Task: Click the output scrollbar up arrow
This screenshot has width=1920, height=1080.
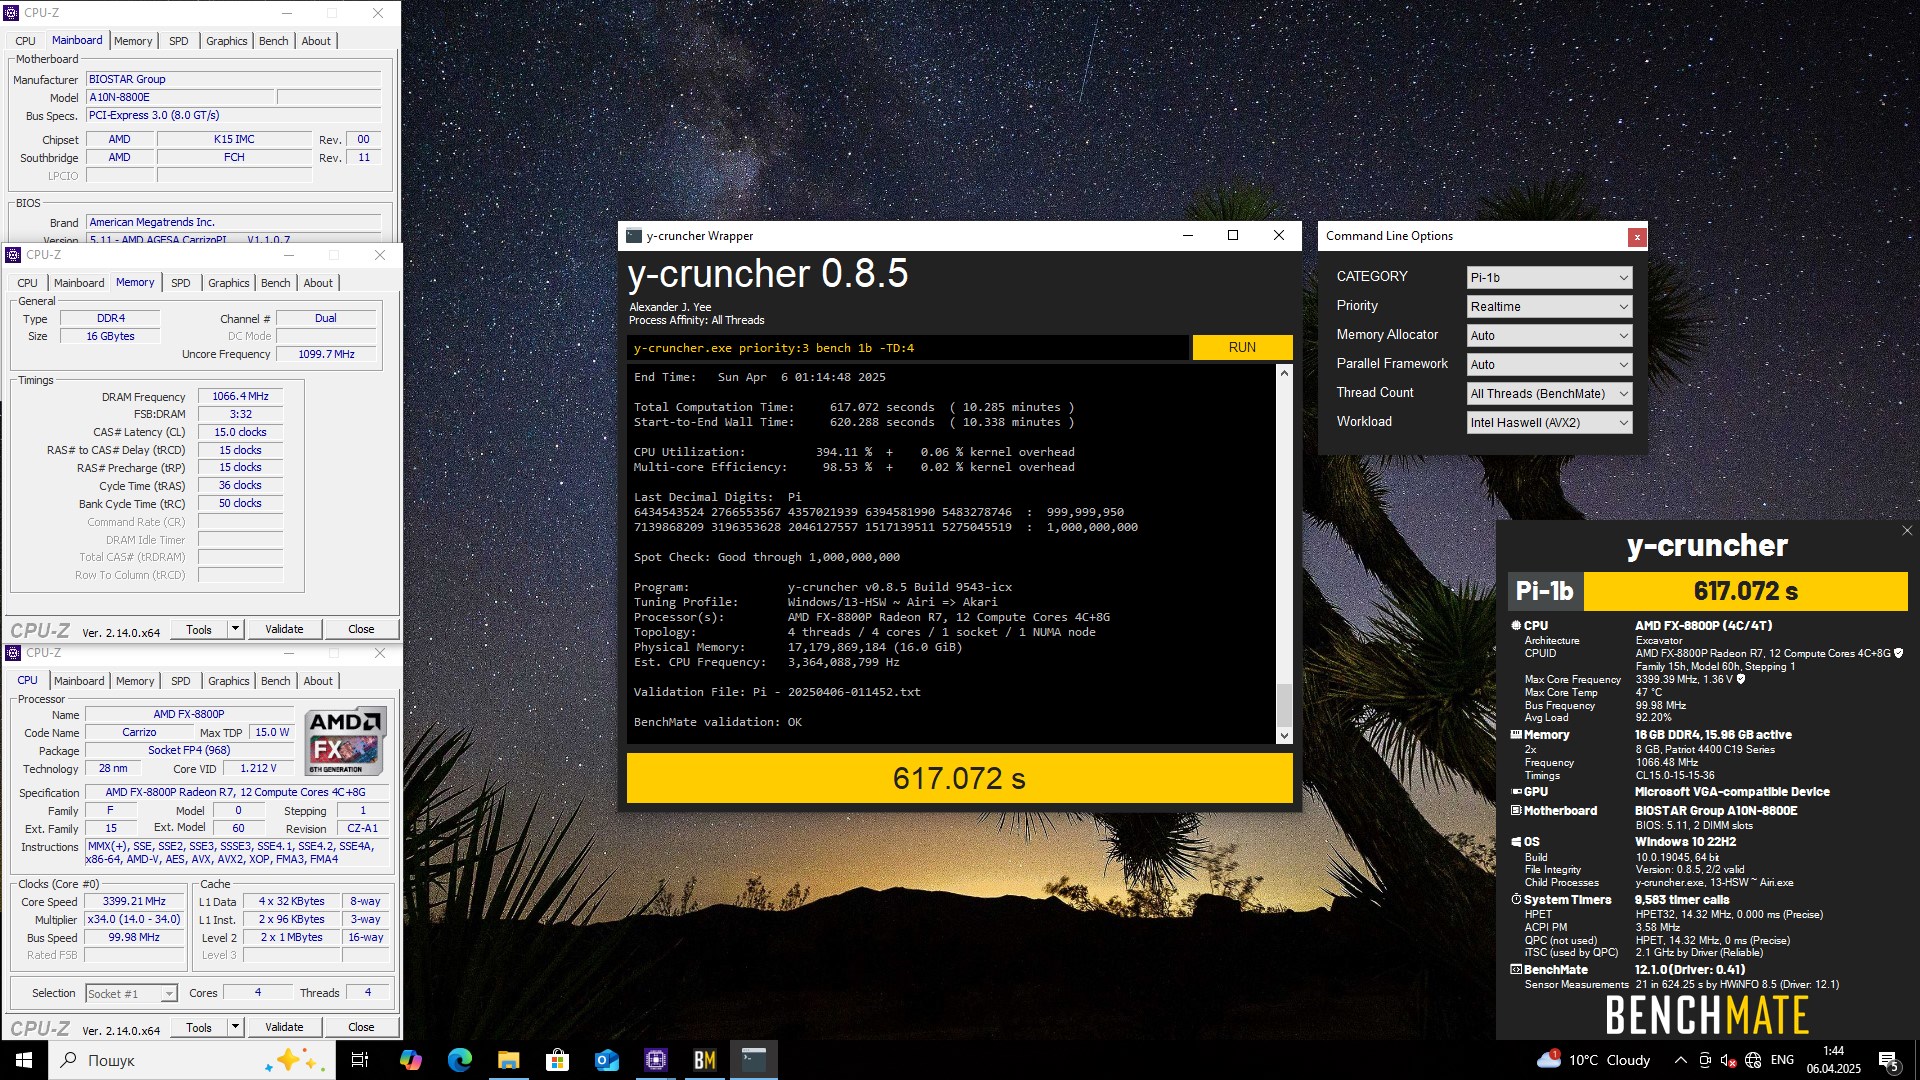Action: pyautogui.click(x=1284, y=372)
